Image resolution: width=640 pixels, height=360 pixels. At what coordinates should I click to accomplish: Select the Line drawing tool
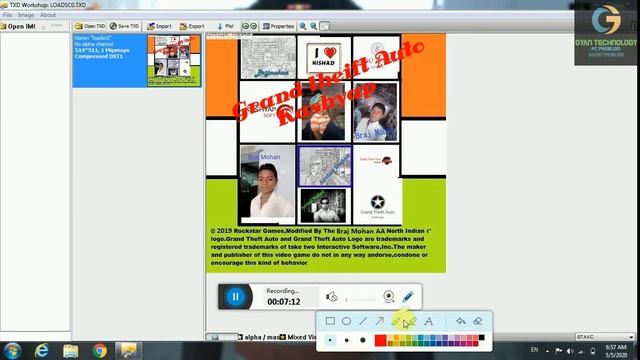click(363, 321)
